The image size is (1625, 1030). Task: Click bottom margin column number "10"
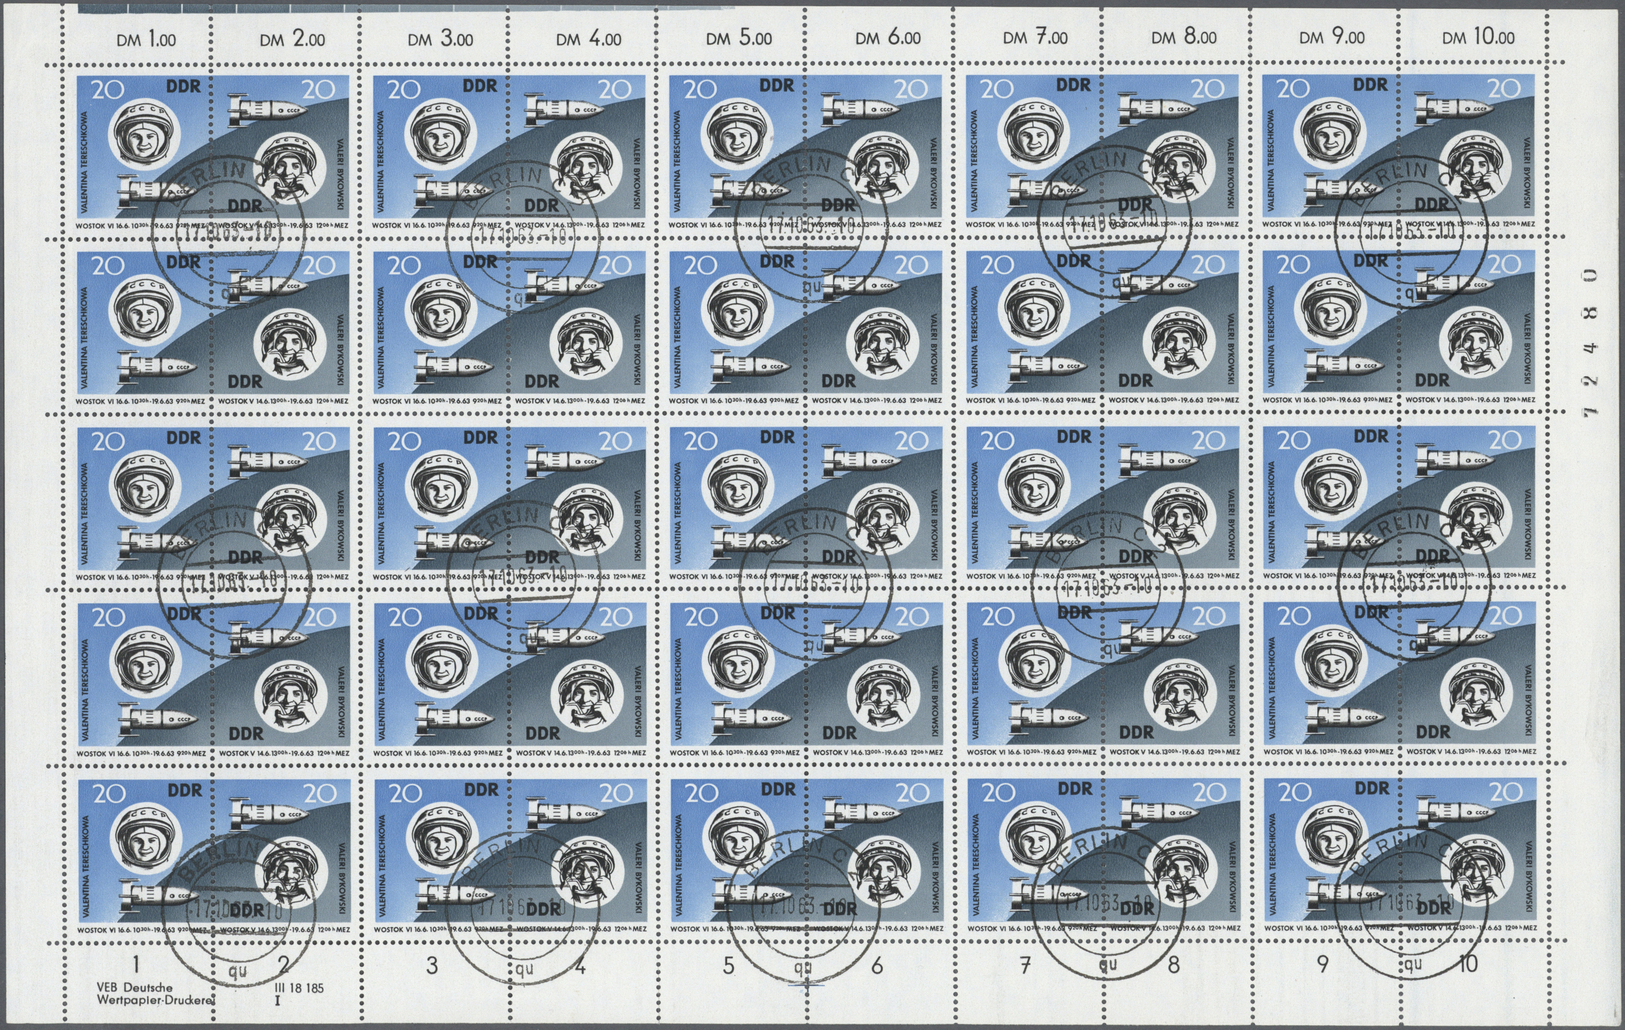(1467, 964)
